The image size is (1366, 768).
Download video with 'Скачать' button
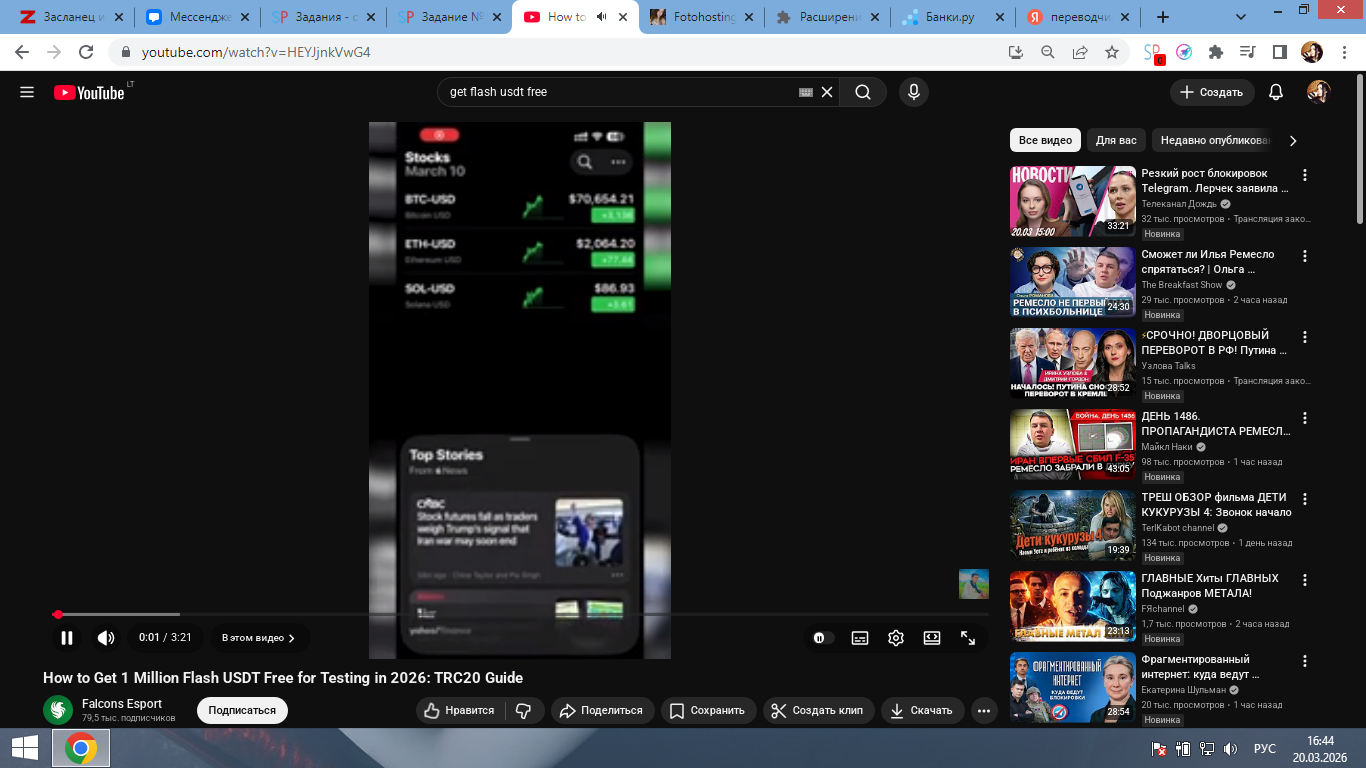[921, 710]
